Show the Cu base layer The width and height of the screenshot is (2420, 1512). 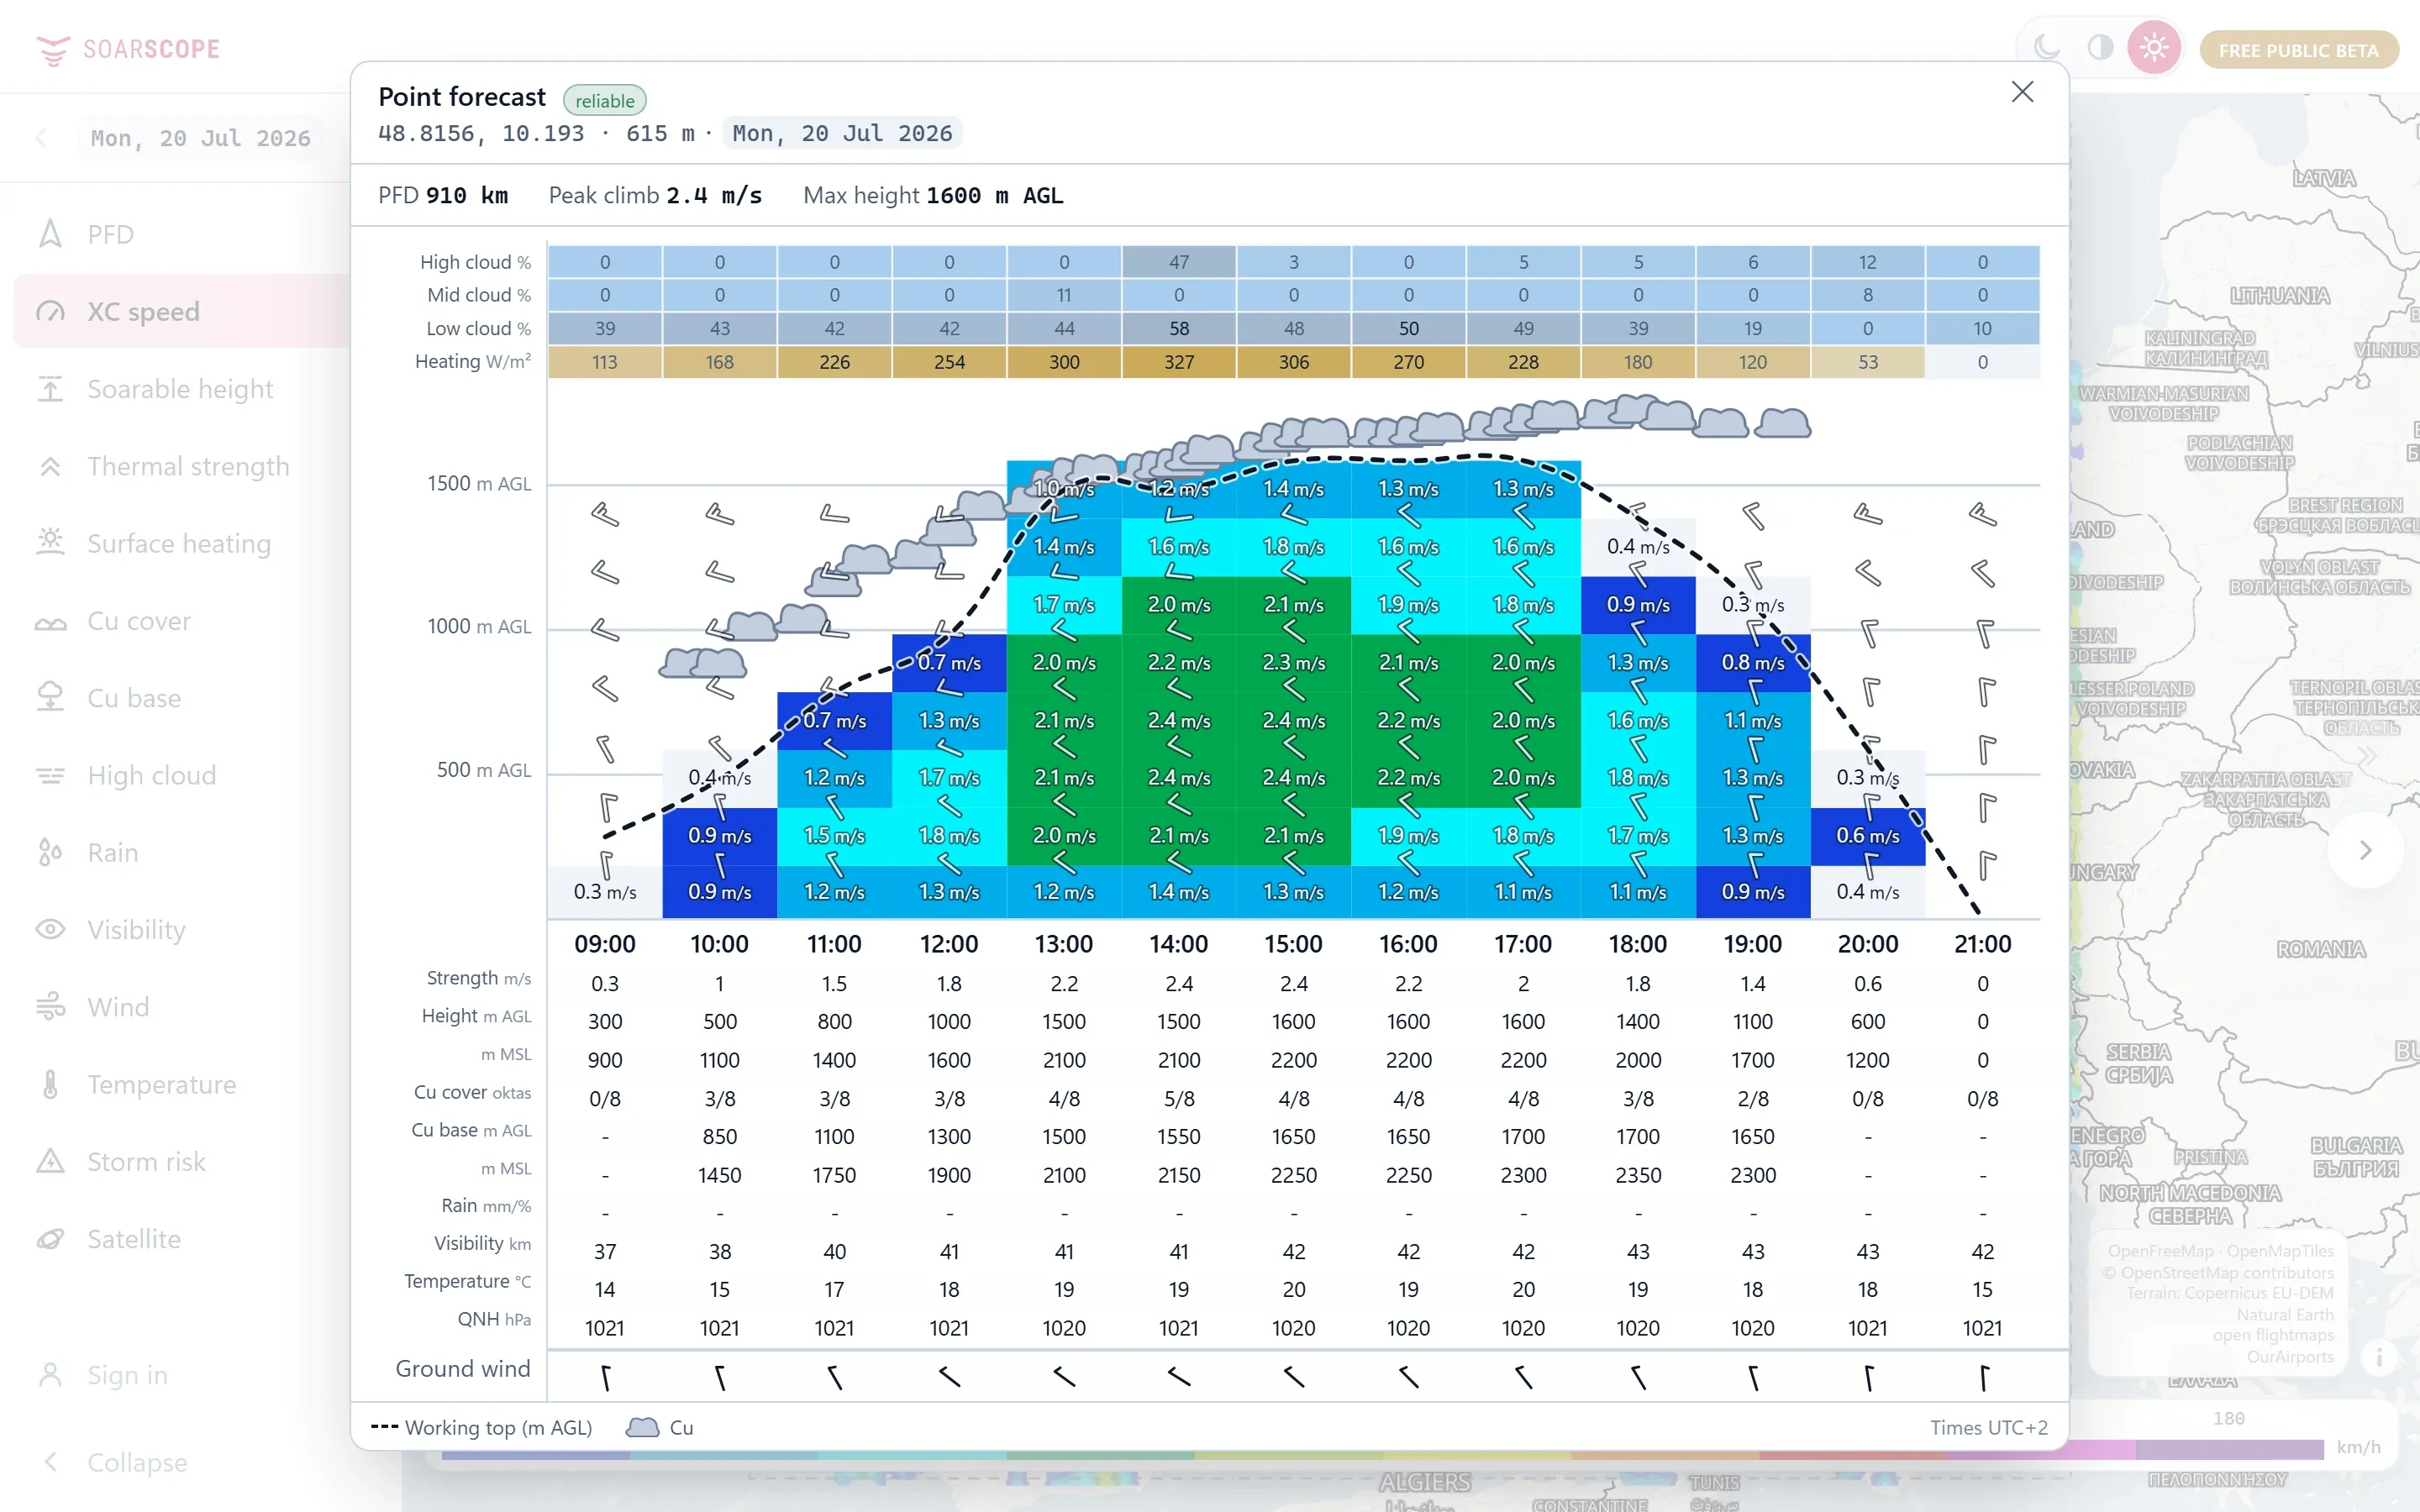pos(180,698)
